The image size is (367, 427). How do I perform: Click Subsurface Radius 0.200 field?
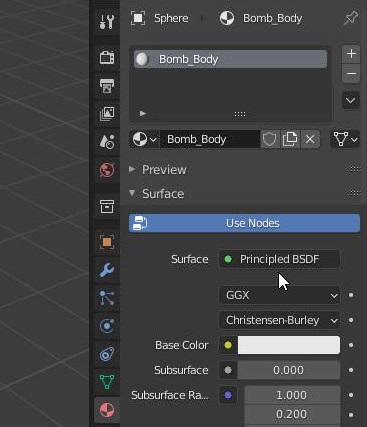coord(292,414)
